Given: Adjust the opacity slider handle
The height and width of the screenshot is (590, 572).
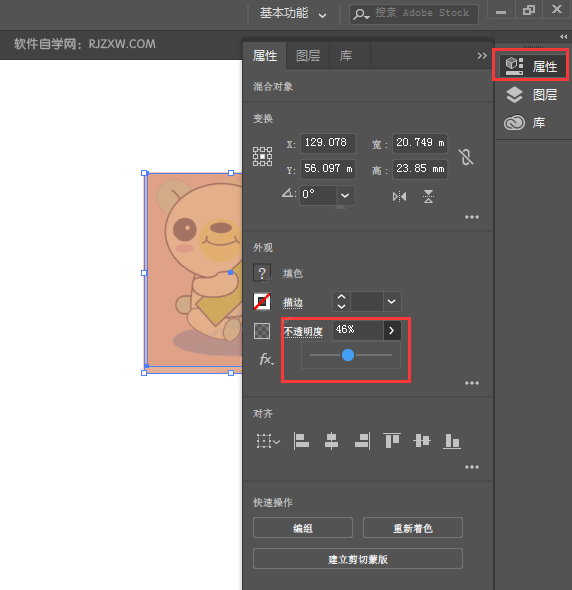Looking at the screenshot, I should point(348,355).
